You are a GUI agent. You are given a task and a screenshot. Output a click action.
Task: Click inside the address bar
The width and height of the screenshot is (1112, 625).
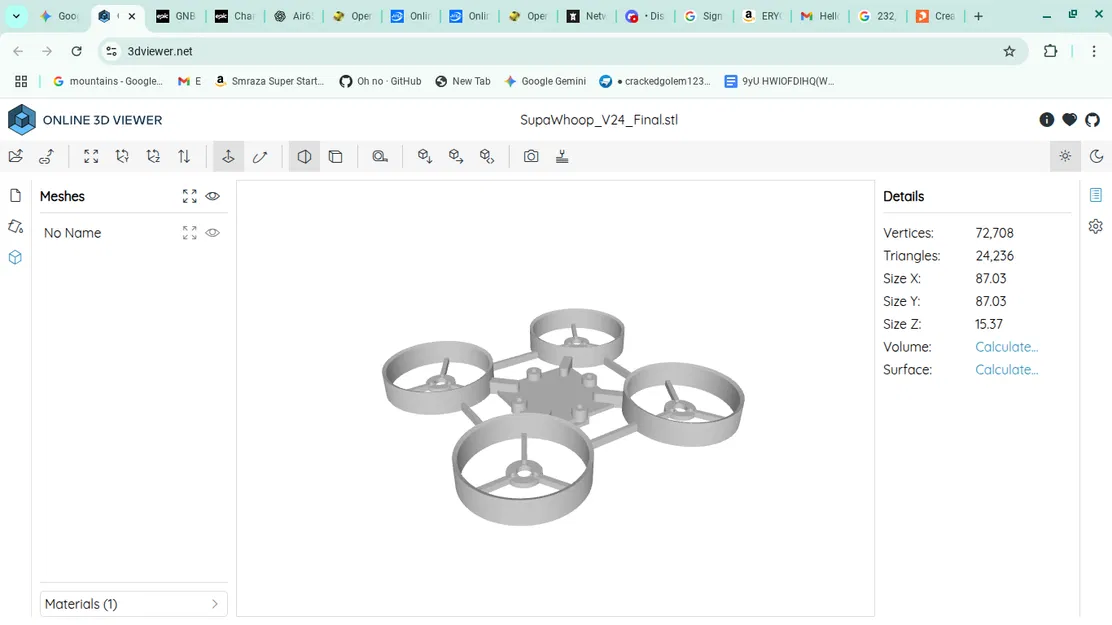pyautogui.click(x=400, y=51)
